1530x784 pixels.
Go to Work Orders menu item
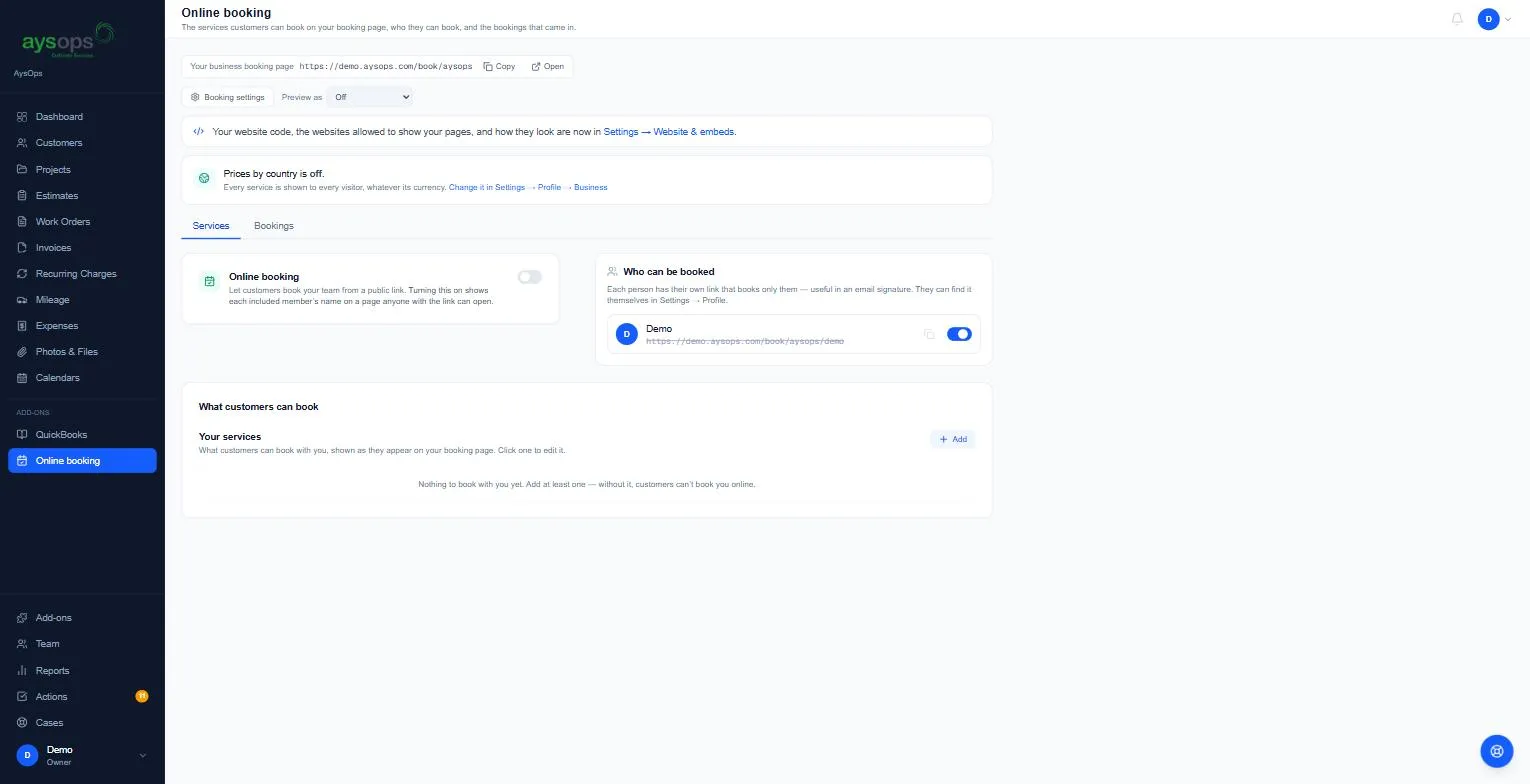click(82, 221)
